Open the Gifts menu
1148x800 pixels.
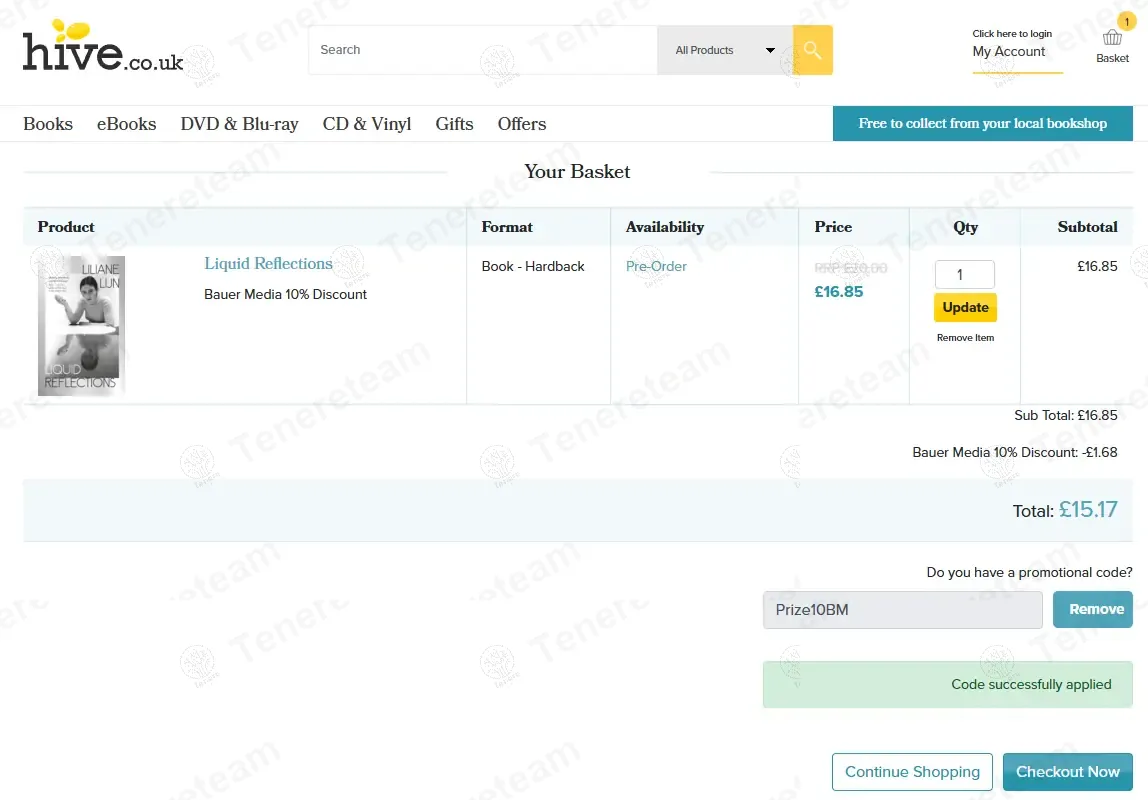coord(455,124)
